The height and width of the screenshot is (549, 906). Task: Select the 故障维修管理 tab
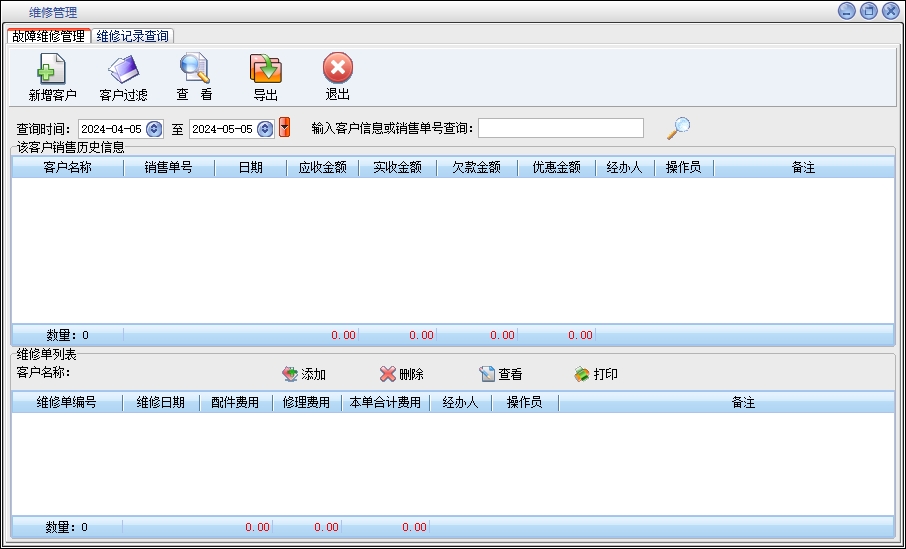tap(48, 36)
